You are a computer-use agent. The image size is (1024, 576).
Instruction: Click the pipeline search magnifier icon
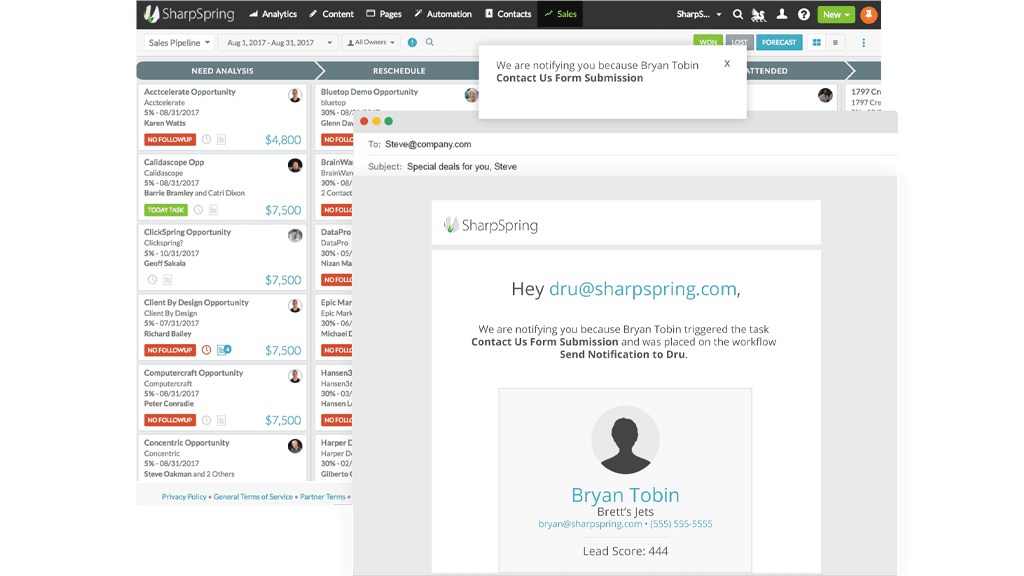point(430,42)
